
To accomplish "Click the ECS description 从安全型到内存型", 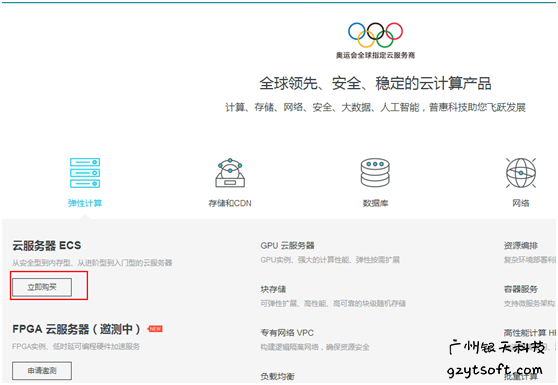I will coord(92,263).
